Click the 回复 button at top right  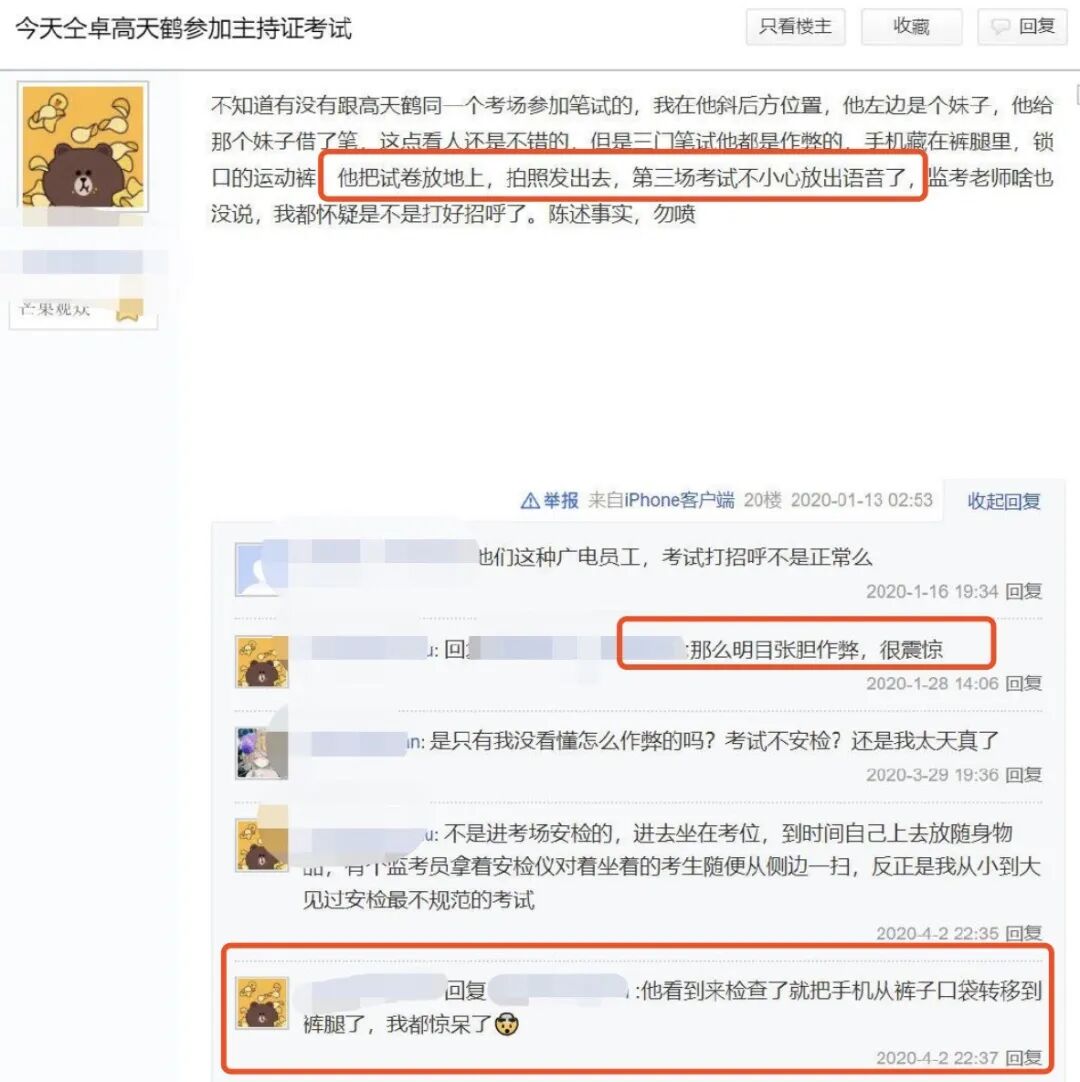click(1023, 27)
